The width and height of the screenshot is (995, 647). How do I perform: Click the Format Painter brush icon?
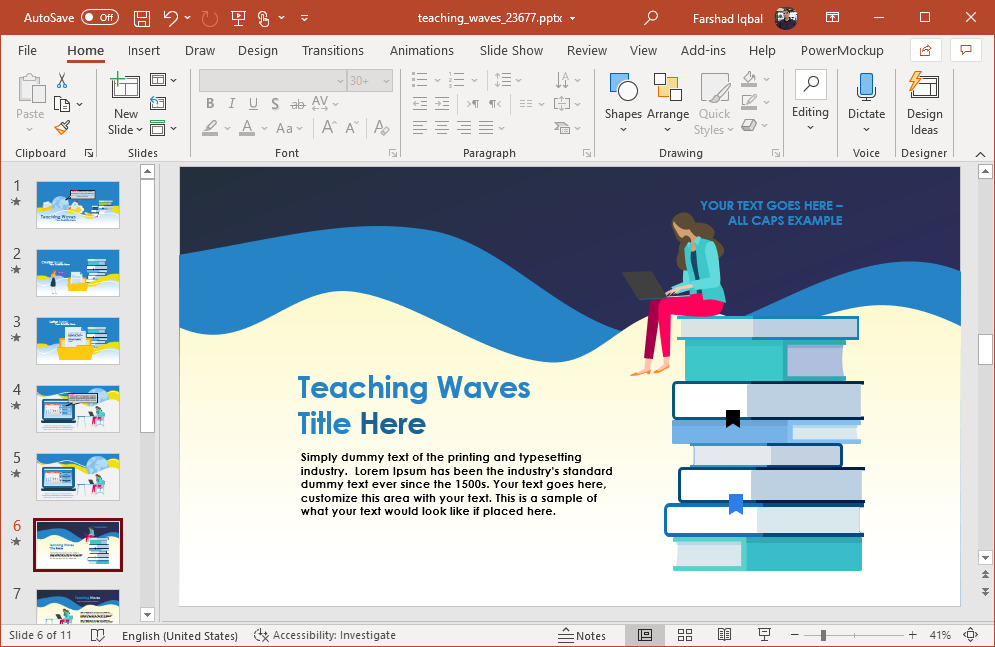[x=62, y=127]
